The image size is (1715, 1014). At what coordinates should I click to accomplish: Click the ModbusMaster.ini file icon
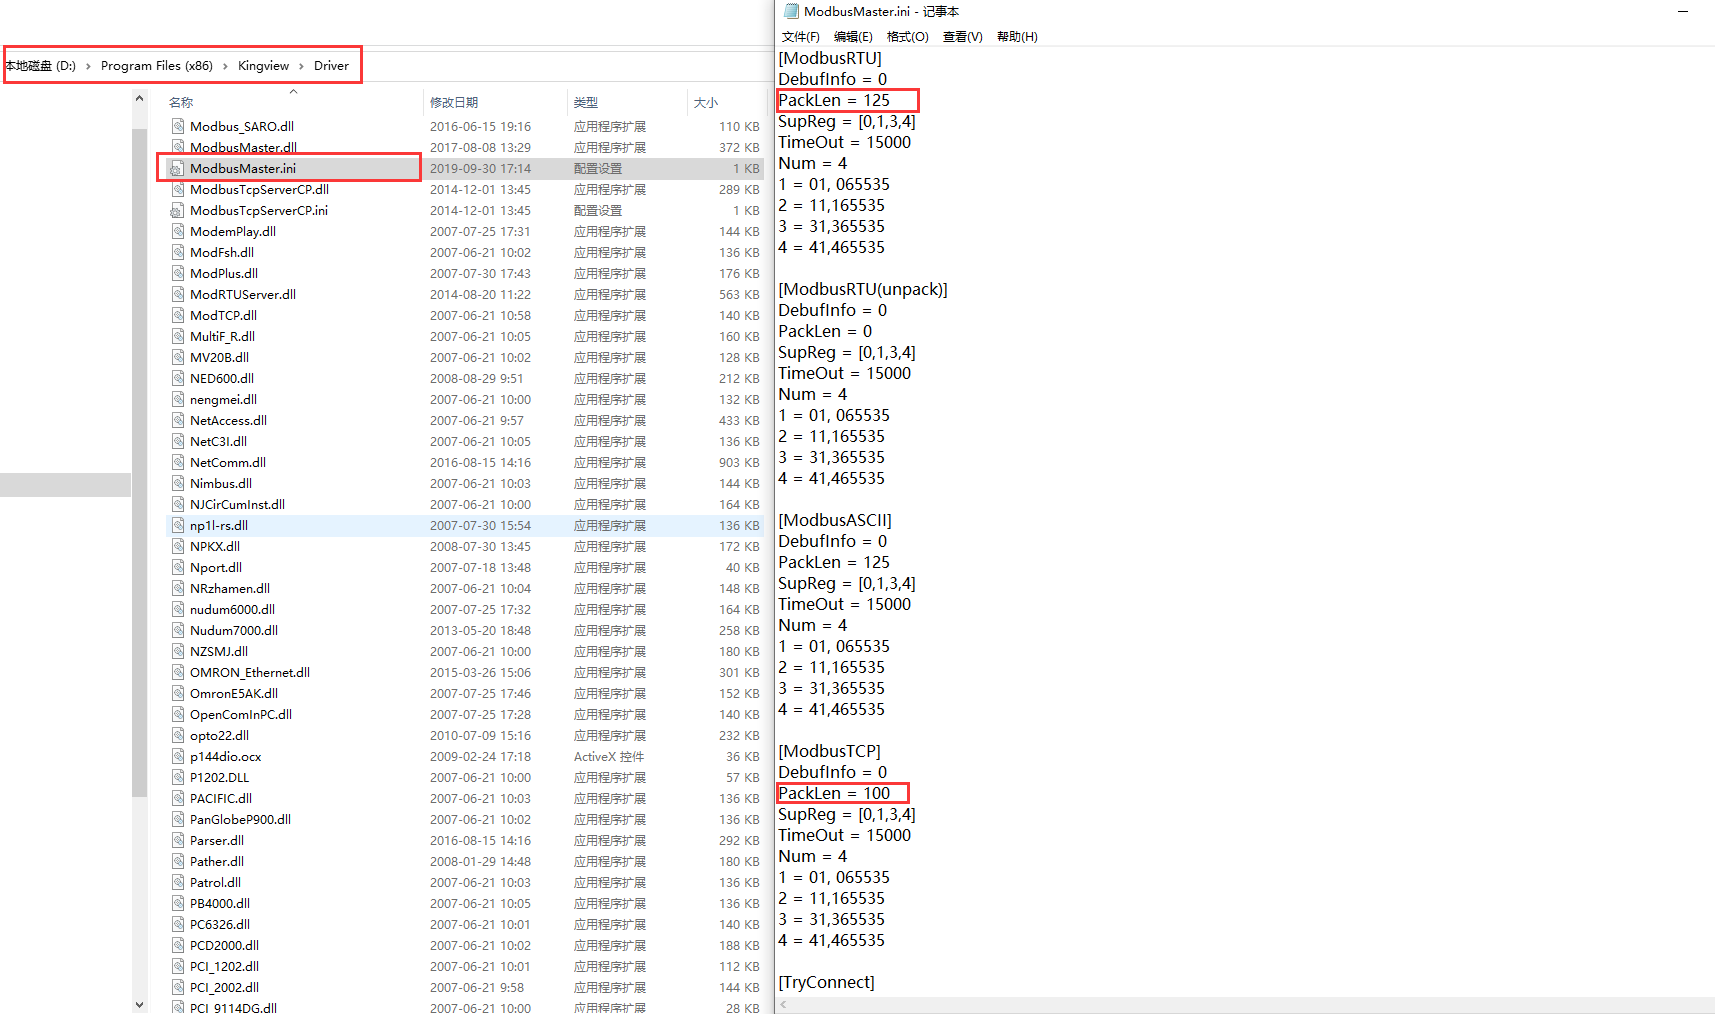[x=177, y=168]
